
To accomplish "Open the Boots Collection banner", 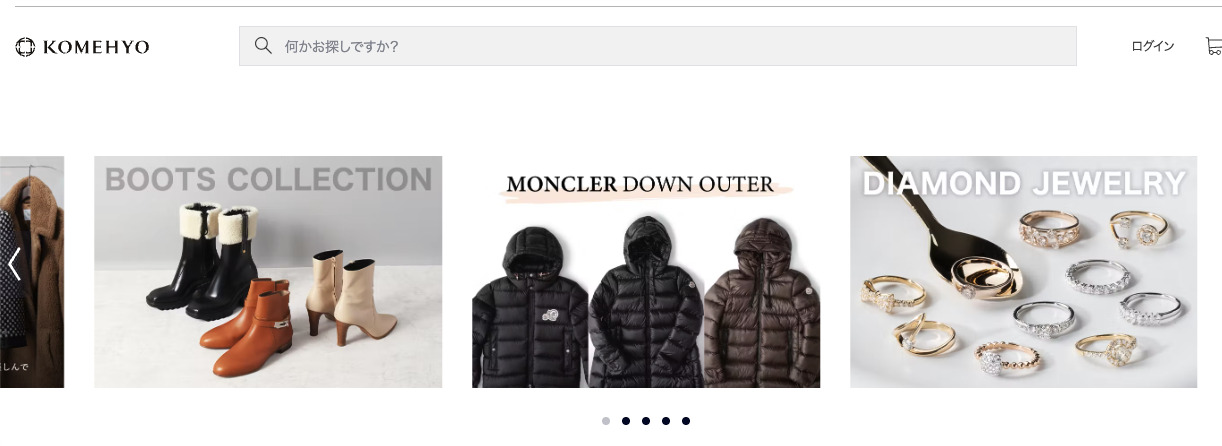I will click(268, 272).
